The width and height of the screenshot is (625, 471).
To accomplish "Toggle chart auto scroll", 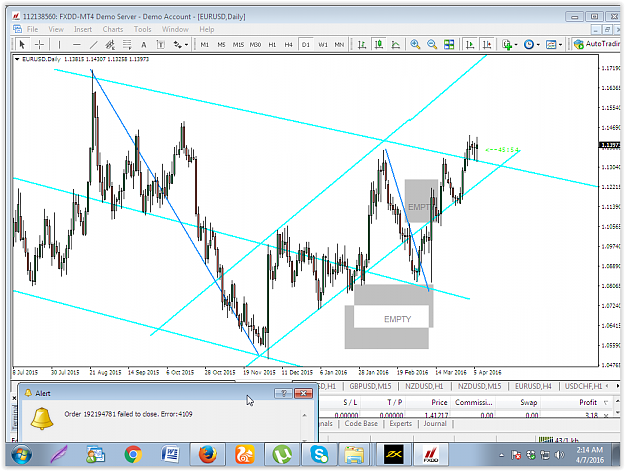I will (x=470, y=45).
